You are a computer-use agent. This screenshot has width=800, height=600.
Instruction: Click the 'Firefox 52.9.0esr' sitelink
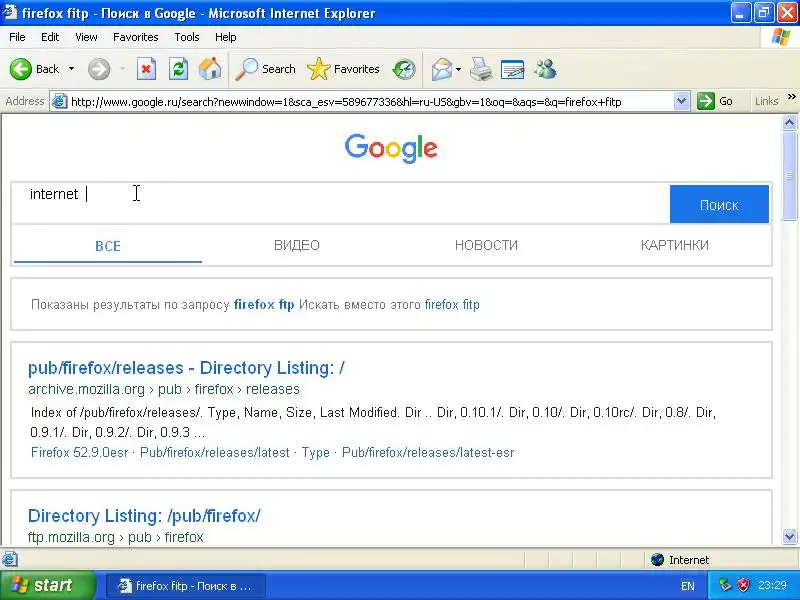(x=80, y=453)
